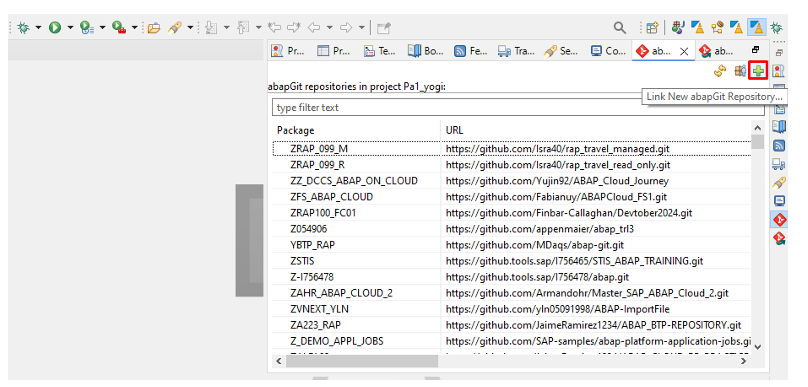The height and width of the screenshot is (387, 808).
Task: Open the Forward history dropdown arrow
Action: [x=361, y=28]
